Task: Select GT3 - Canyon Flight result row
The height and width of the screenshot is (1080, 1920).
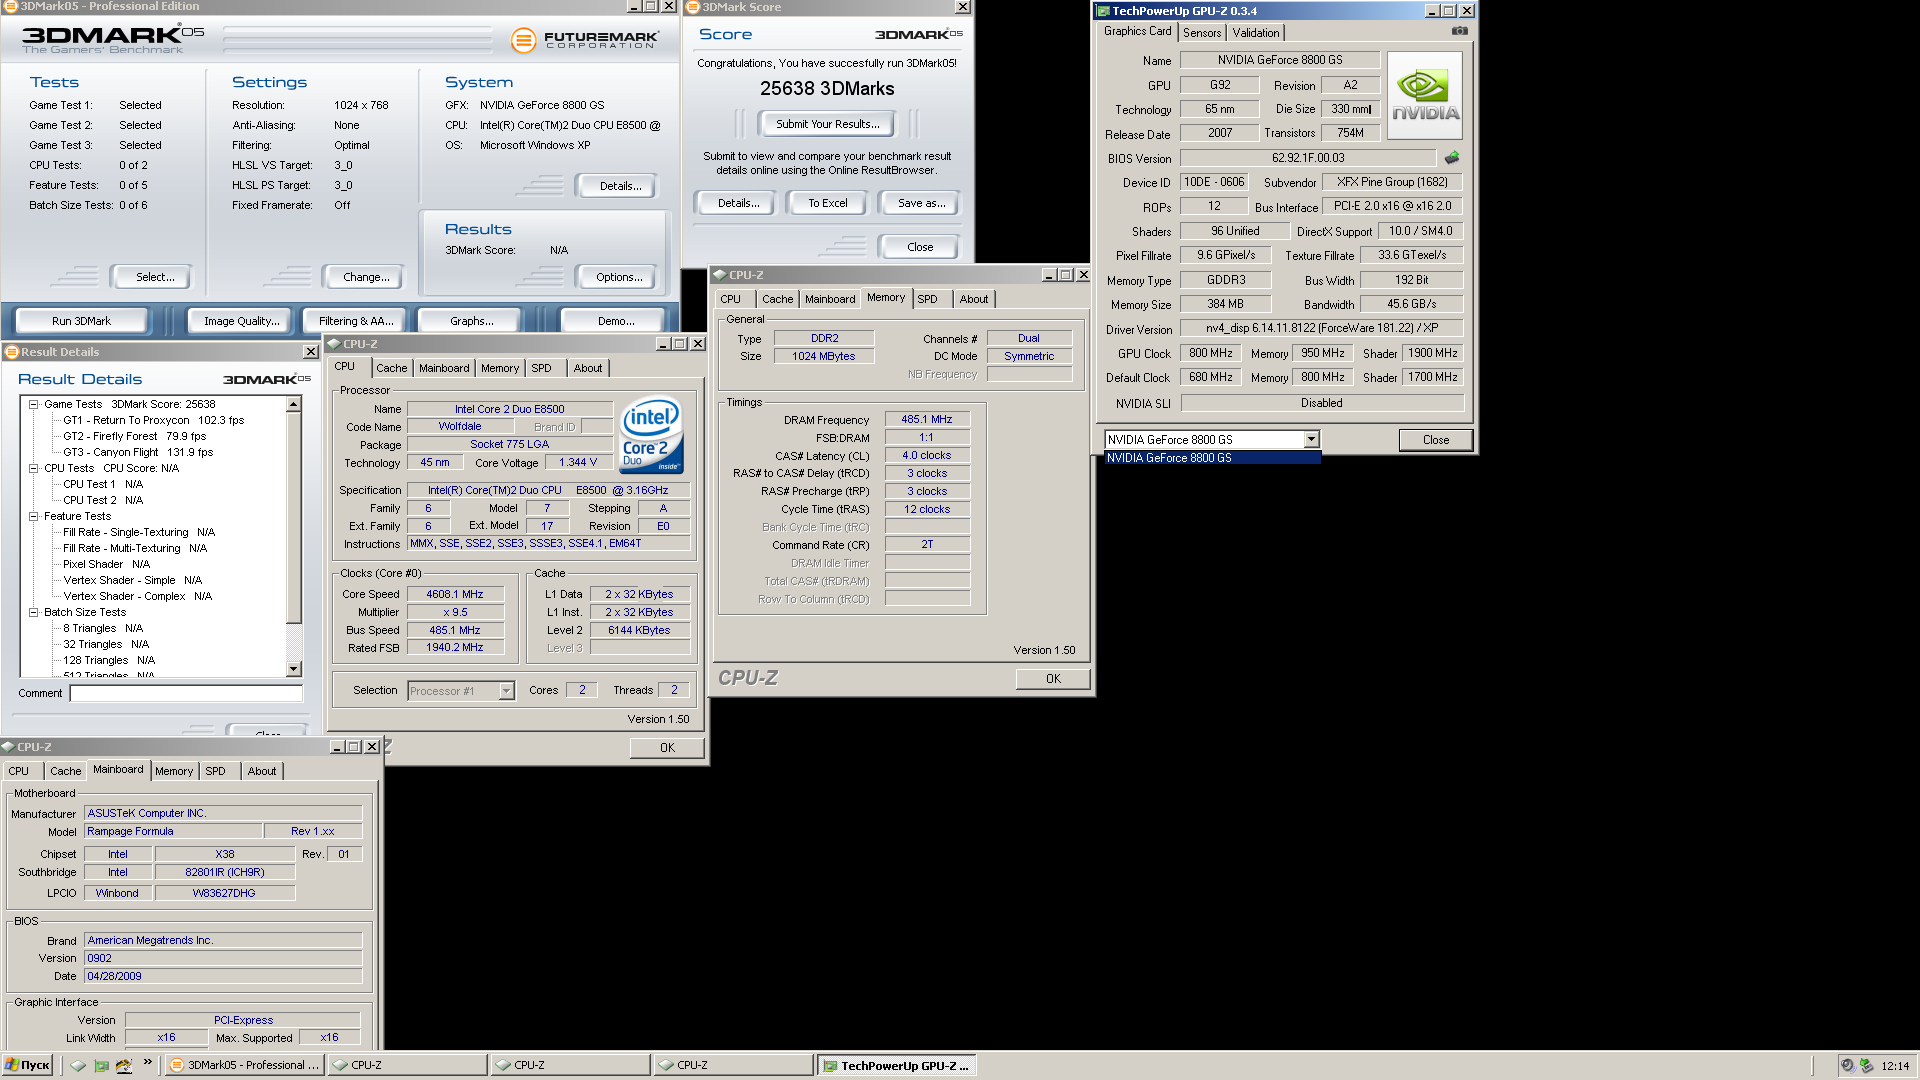Action: coord(138,453)
